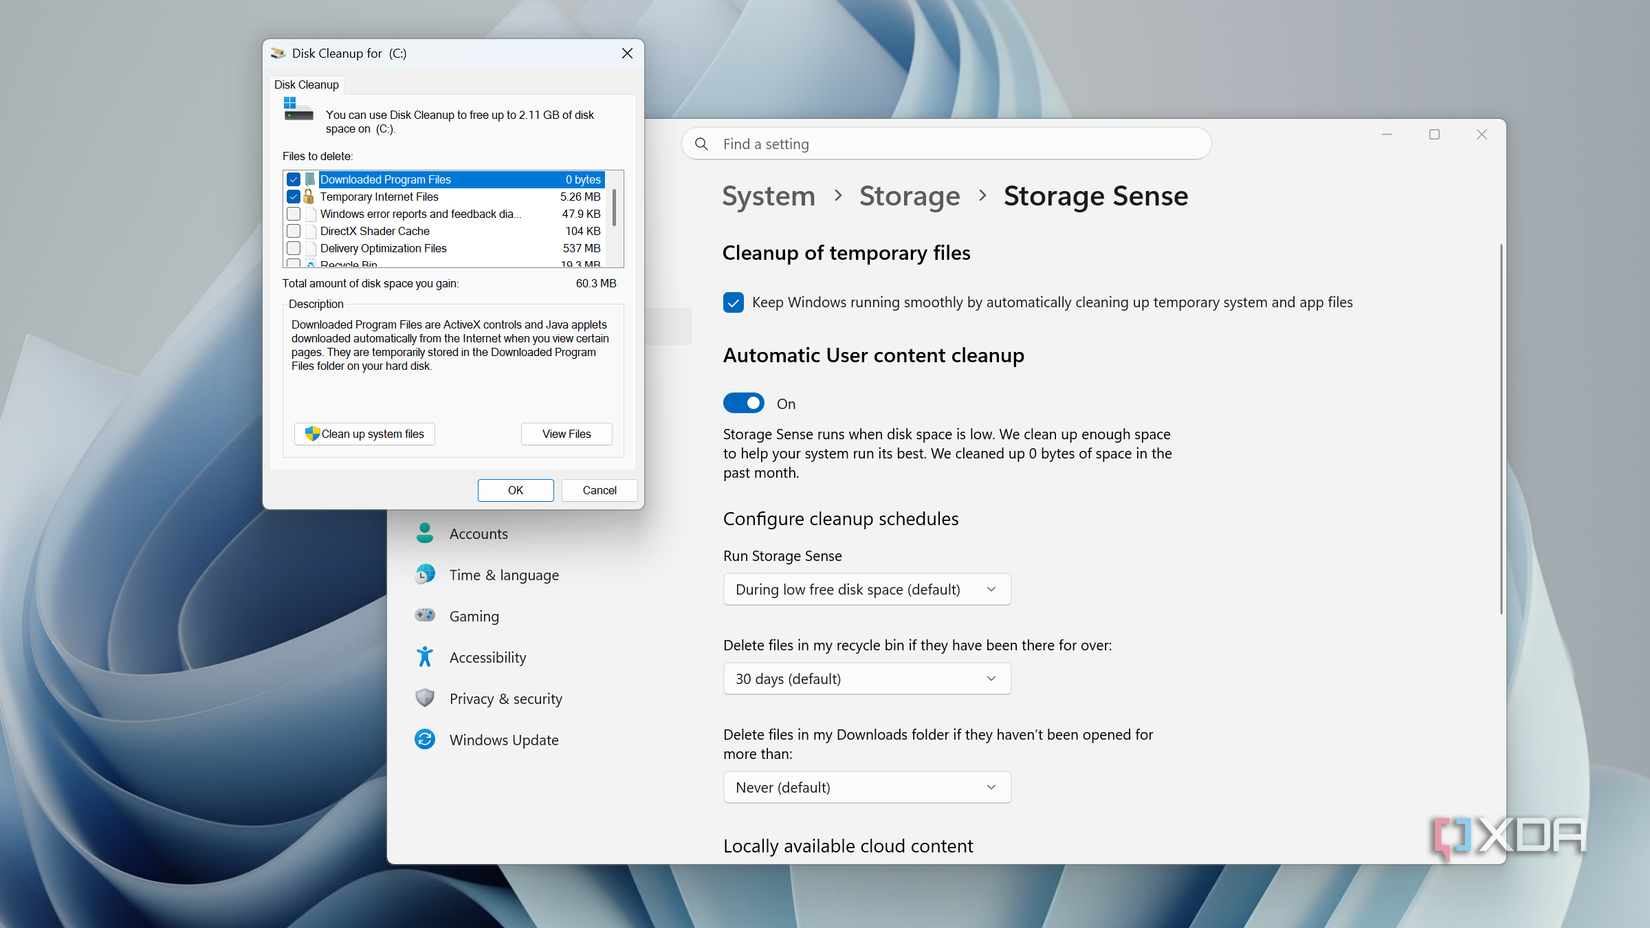Go back to System breadcrumb
The image size is (1650, 928).
[x=768, y=196]
